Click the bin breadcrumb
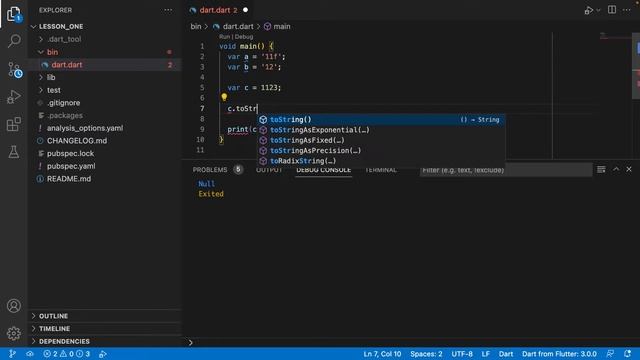 point(196,27)
